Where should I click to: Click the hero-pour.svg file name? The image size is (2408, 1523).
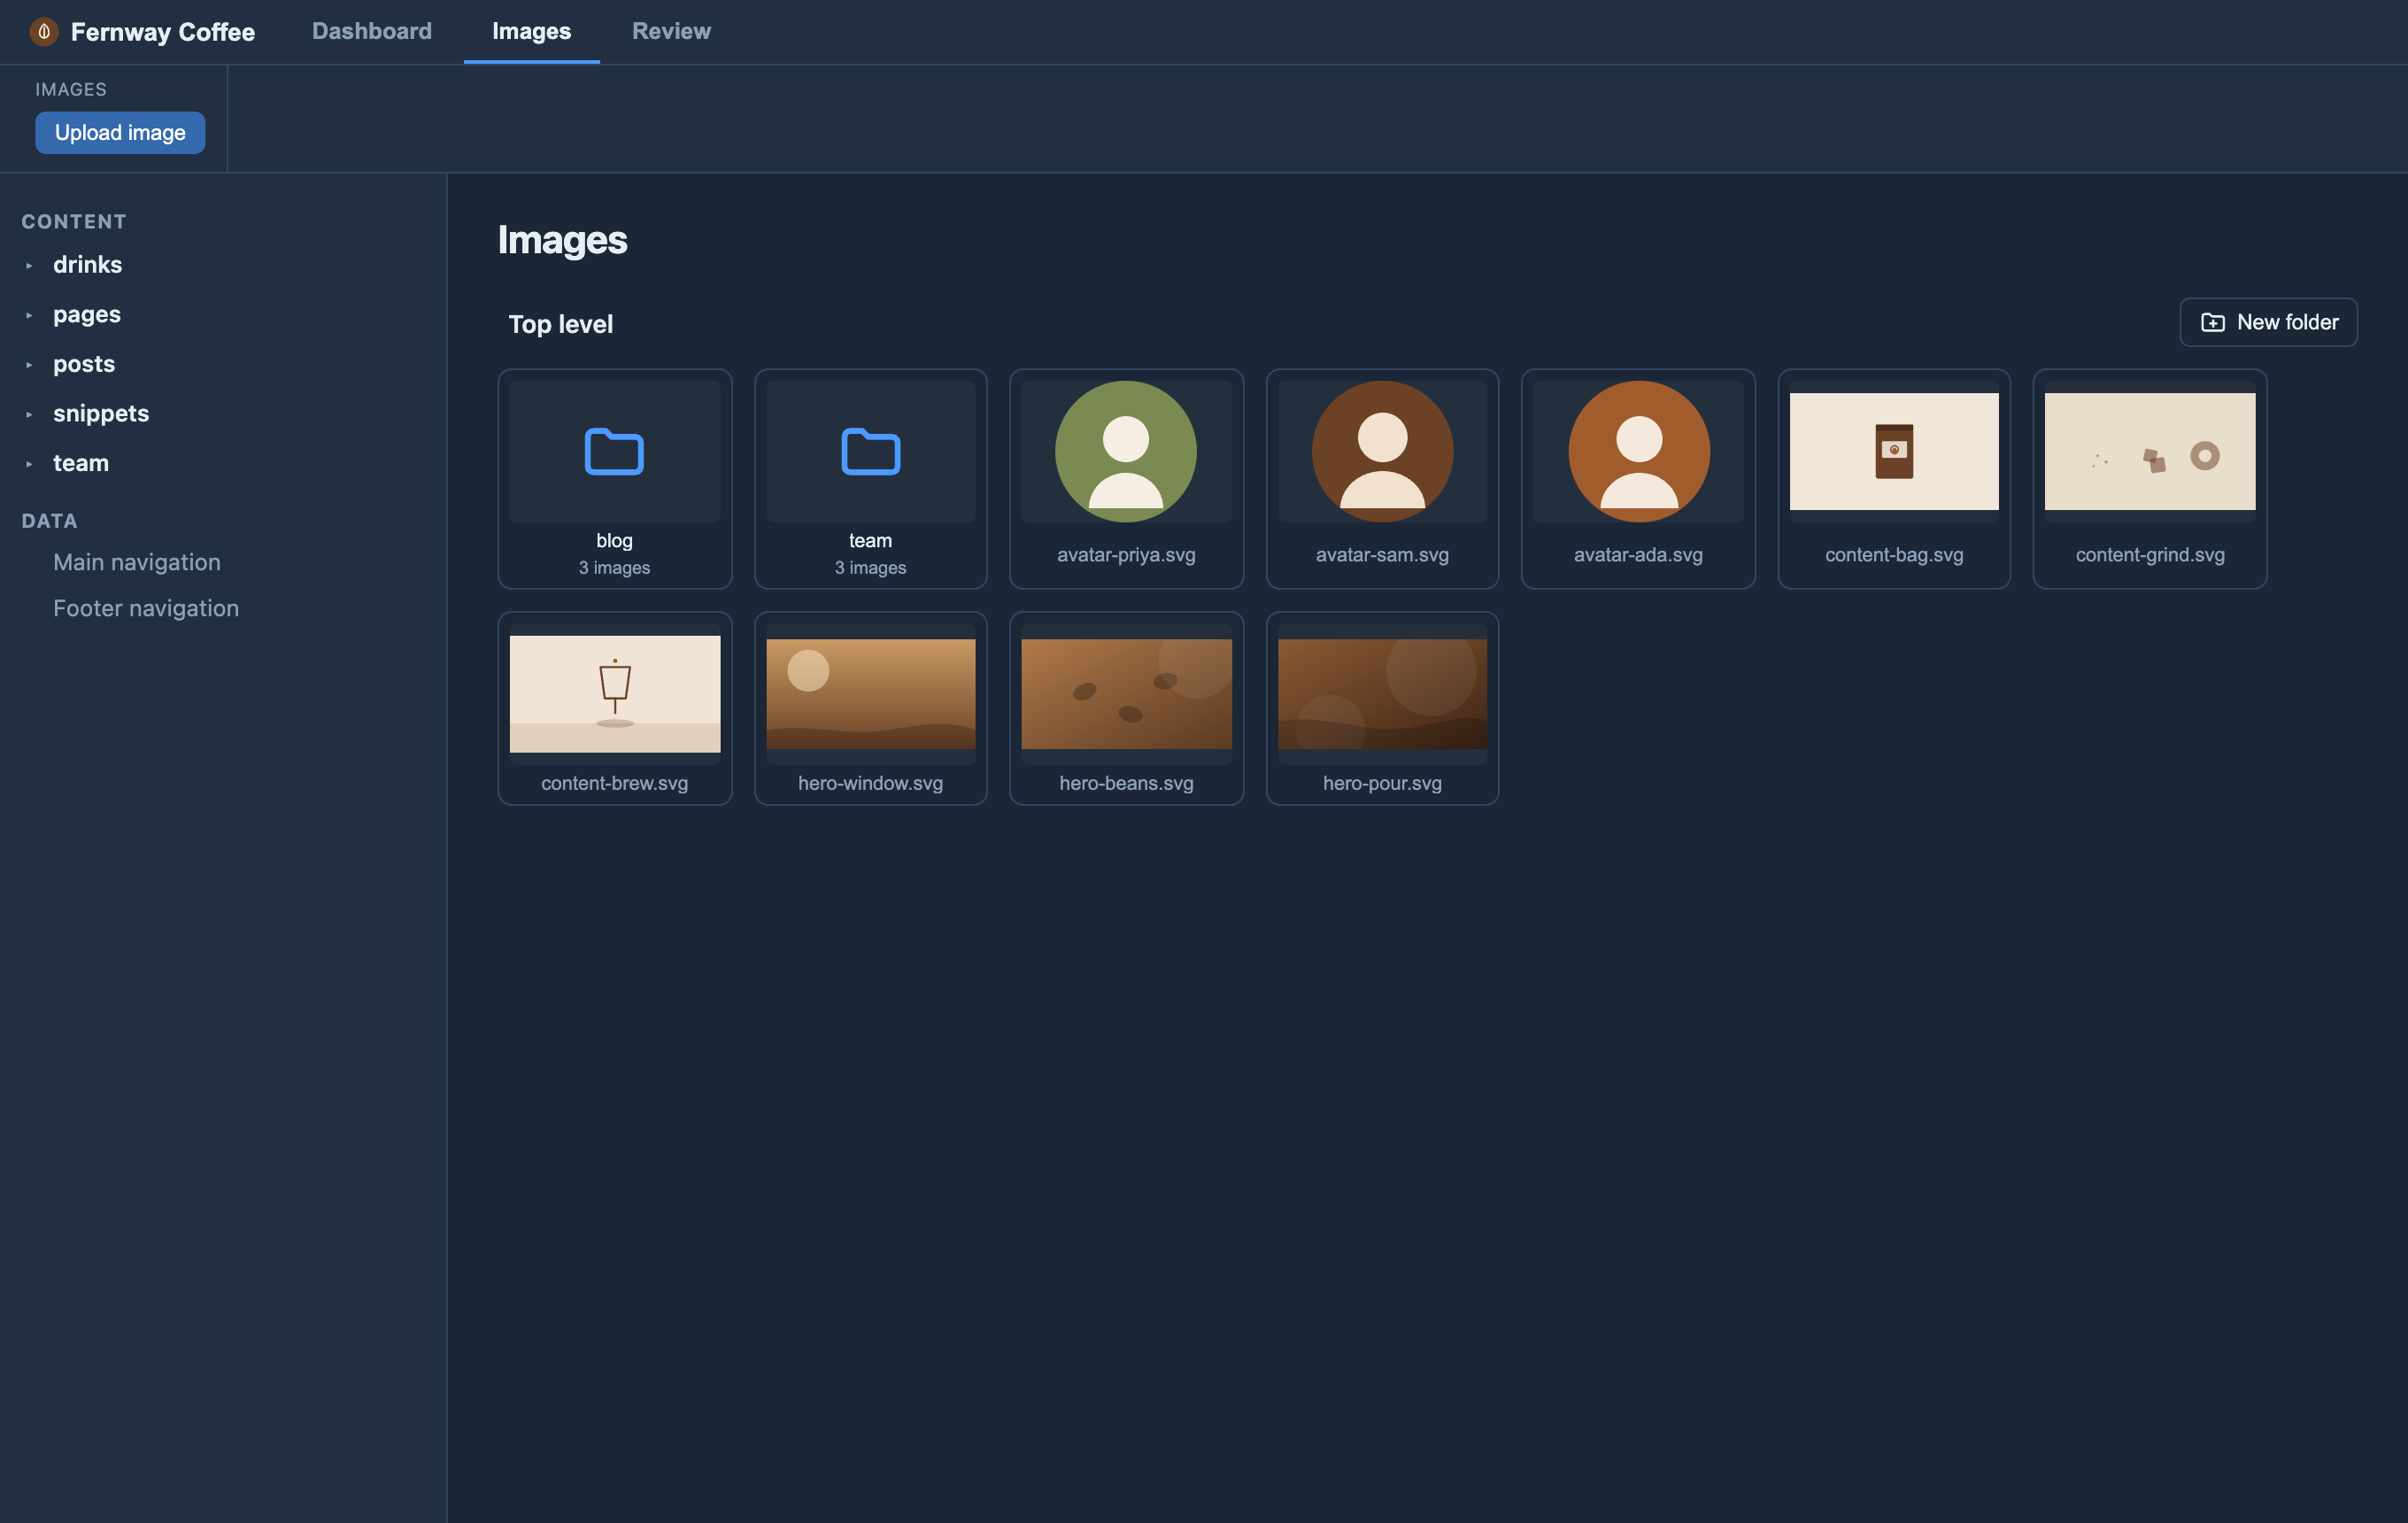click(1382, 783)
